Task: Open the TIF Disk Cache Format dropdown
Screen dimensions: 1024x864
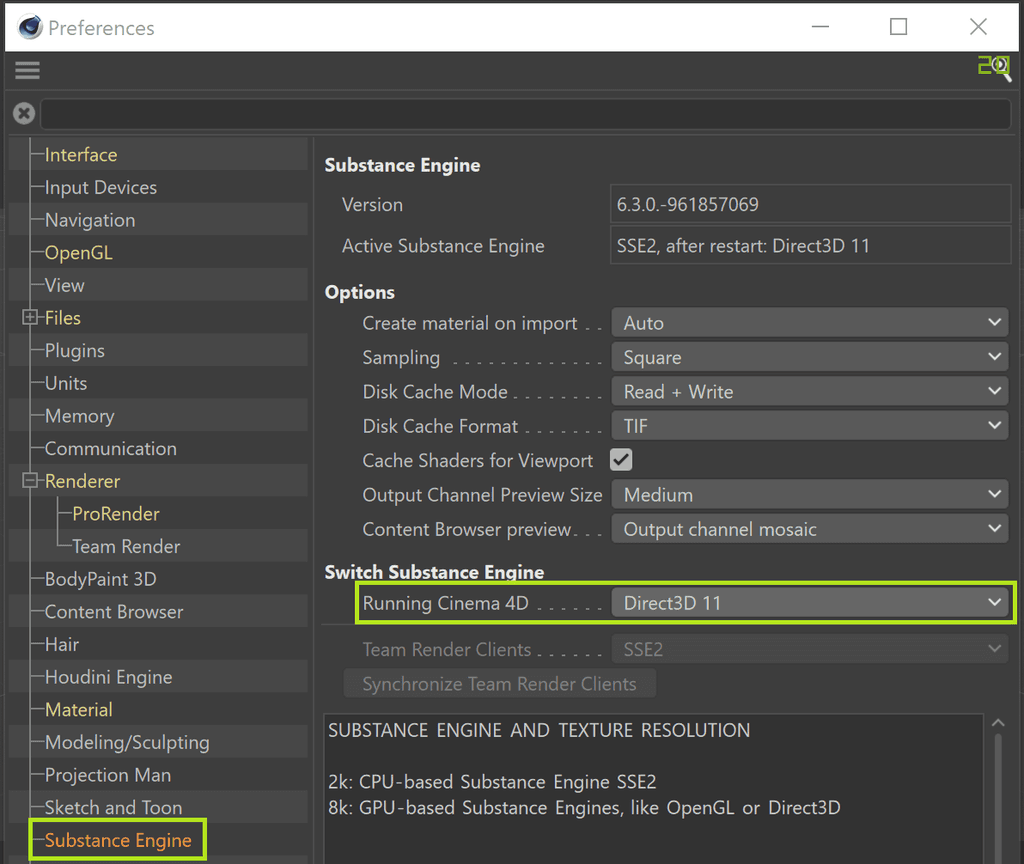Action: coord(809,425)
